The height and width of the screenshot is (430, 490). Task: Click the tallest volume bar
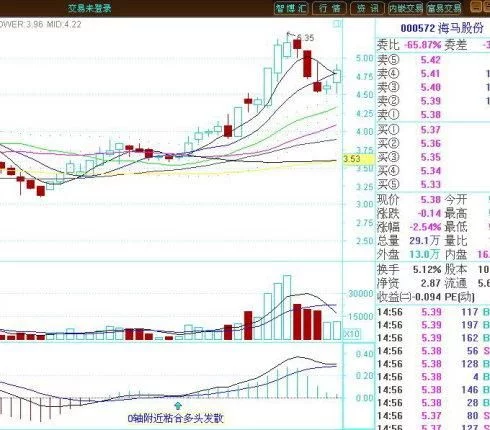[x=287, y=307]
